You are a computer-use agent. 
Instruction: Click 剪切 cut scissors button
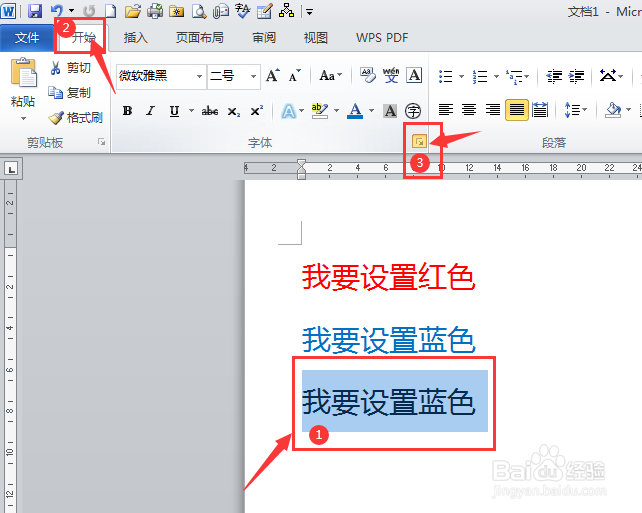point(70,68)
